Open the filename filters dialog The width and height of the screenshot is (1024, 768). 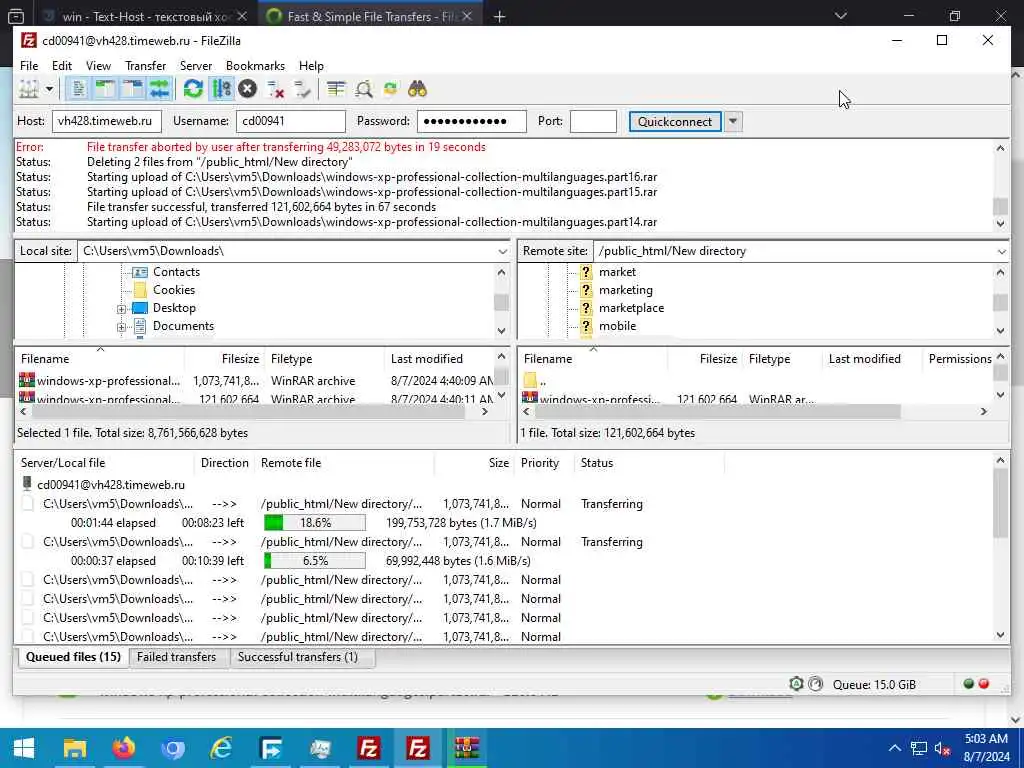pos(336,89)
